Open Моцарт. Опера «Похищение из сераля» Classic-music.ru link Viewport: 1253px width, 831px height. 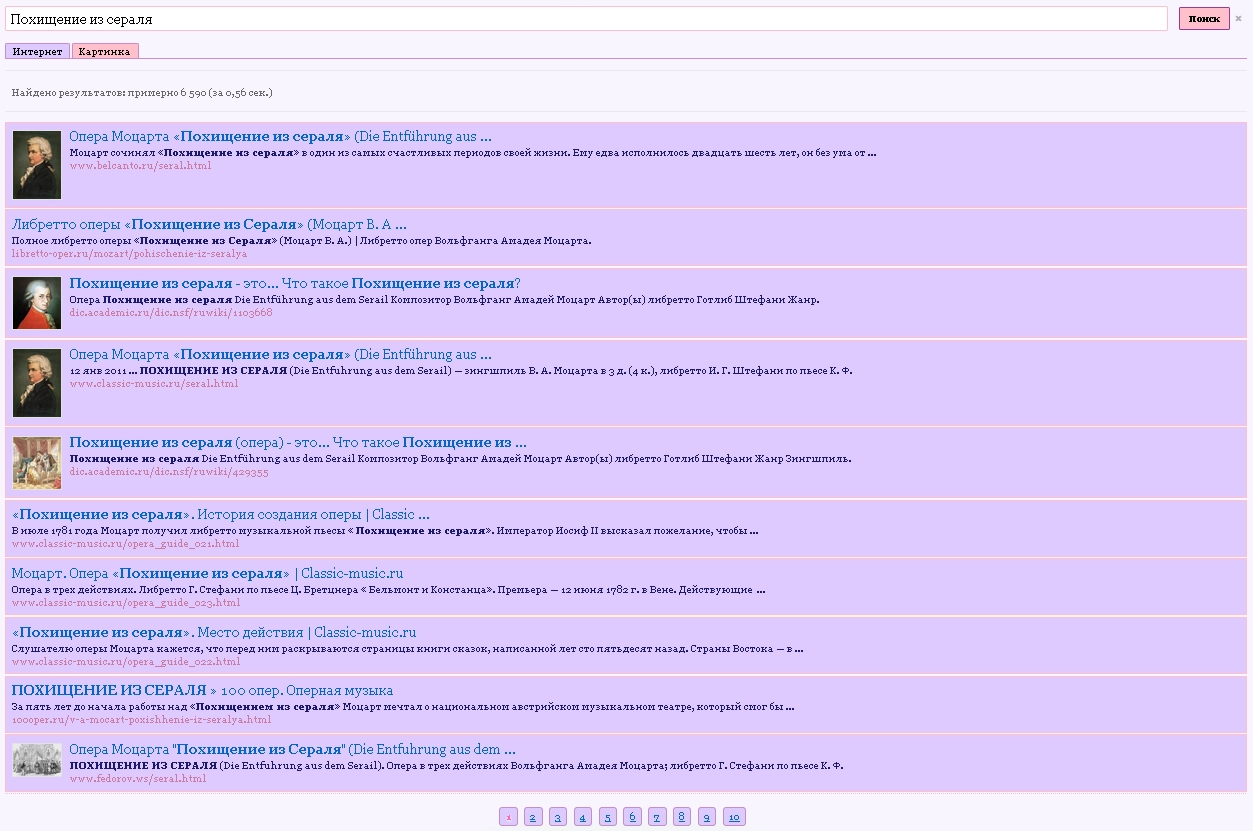[207, 574]
